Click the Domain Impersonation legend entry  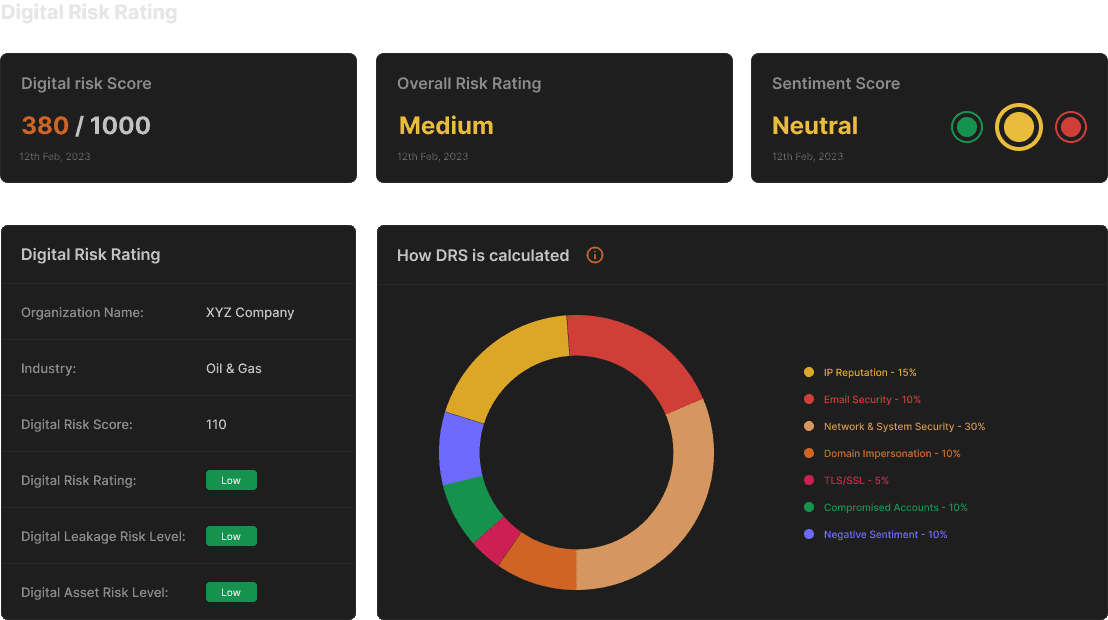pos(883,453)
